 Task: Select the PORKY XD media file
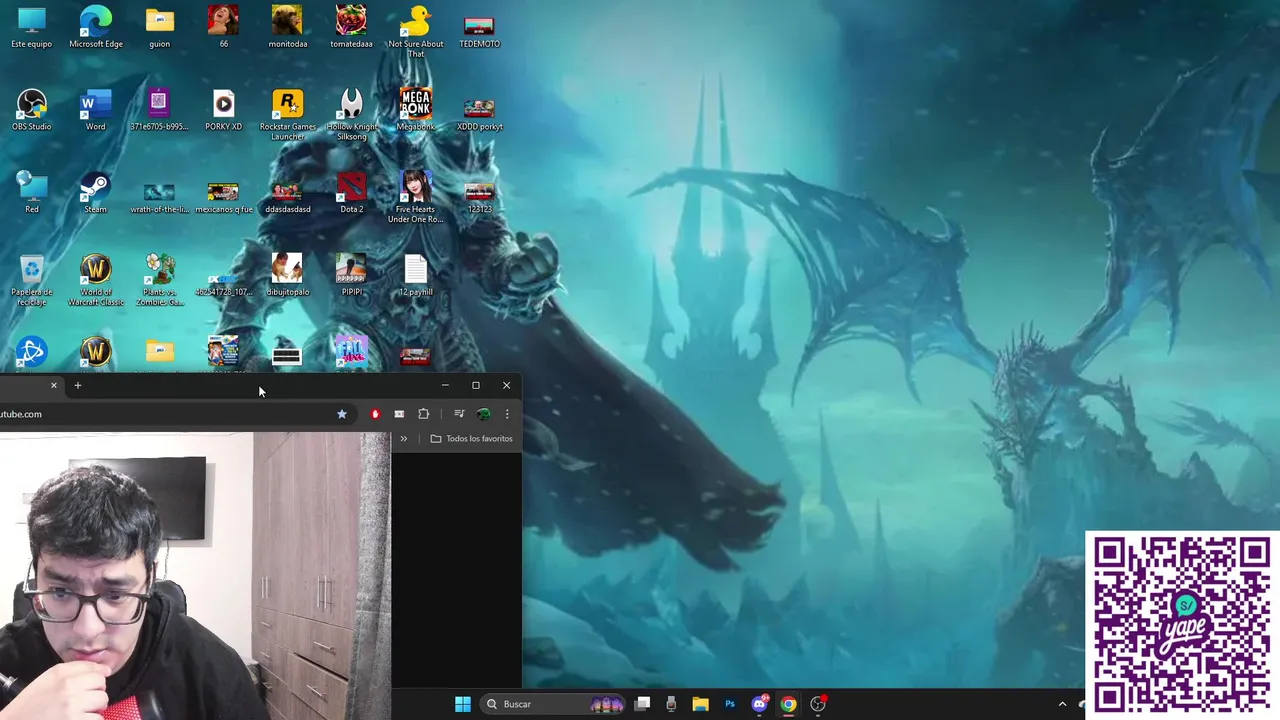(223, 110)
